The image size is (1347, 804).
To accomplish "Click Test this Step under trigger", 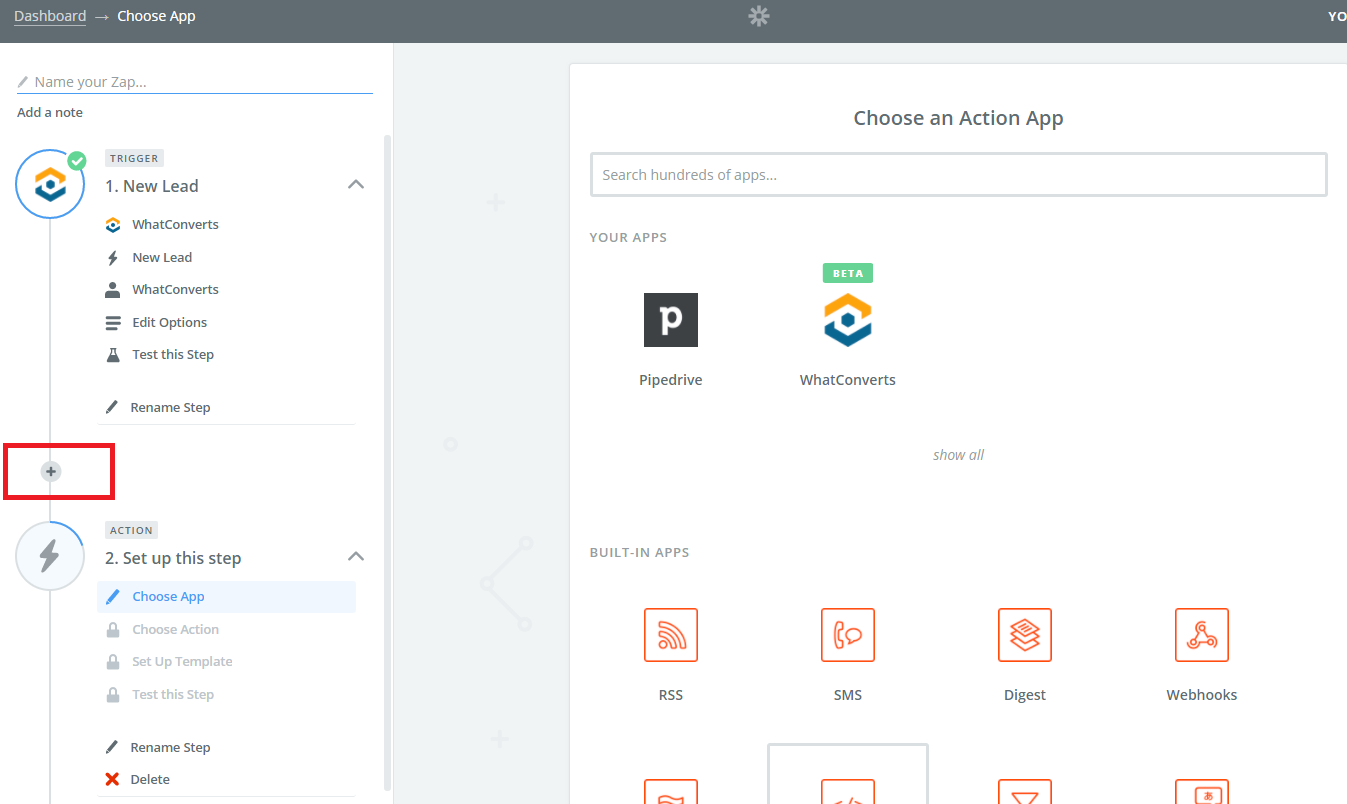I will pyautogui.click(x=173, y=354).
